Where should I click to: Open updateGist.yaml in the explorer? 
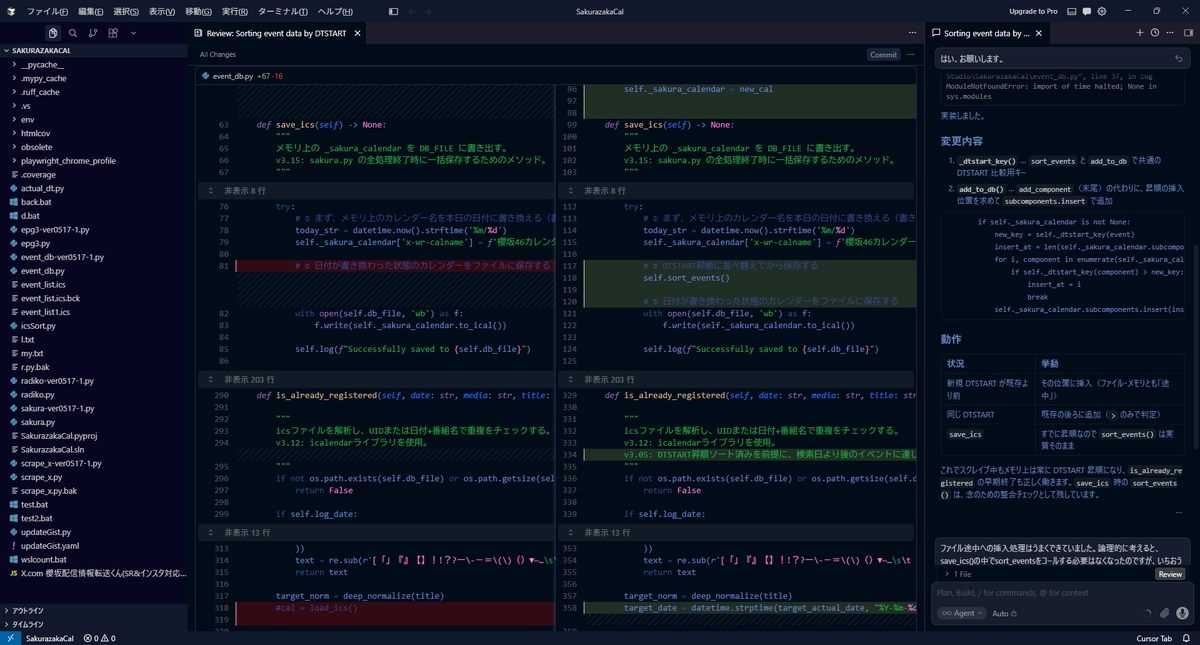point(95,546)
